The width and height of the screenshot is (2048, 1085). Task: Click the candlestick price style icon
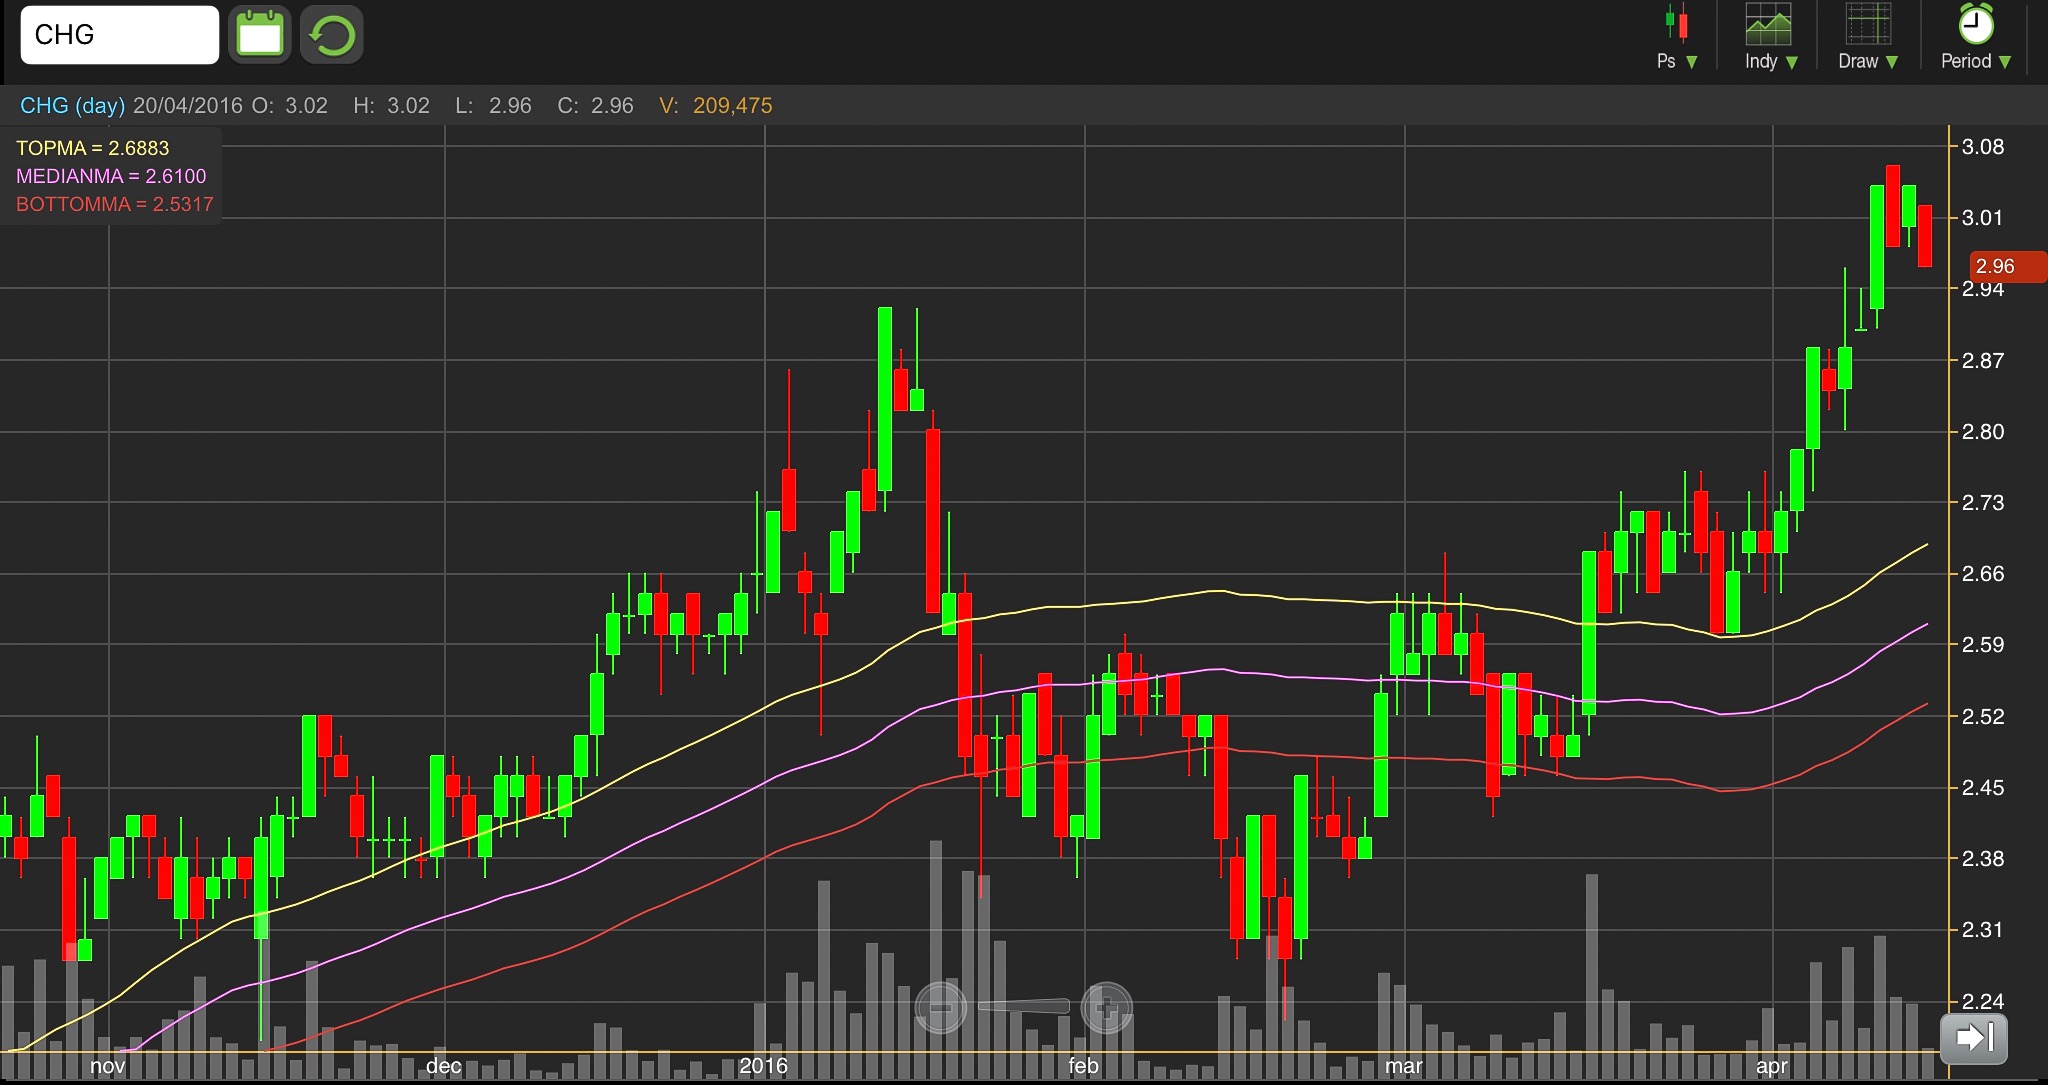pyautogui.click(x=1677, y=24)
